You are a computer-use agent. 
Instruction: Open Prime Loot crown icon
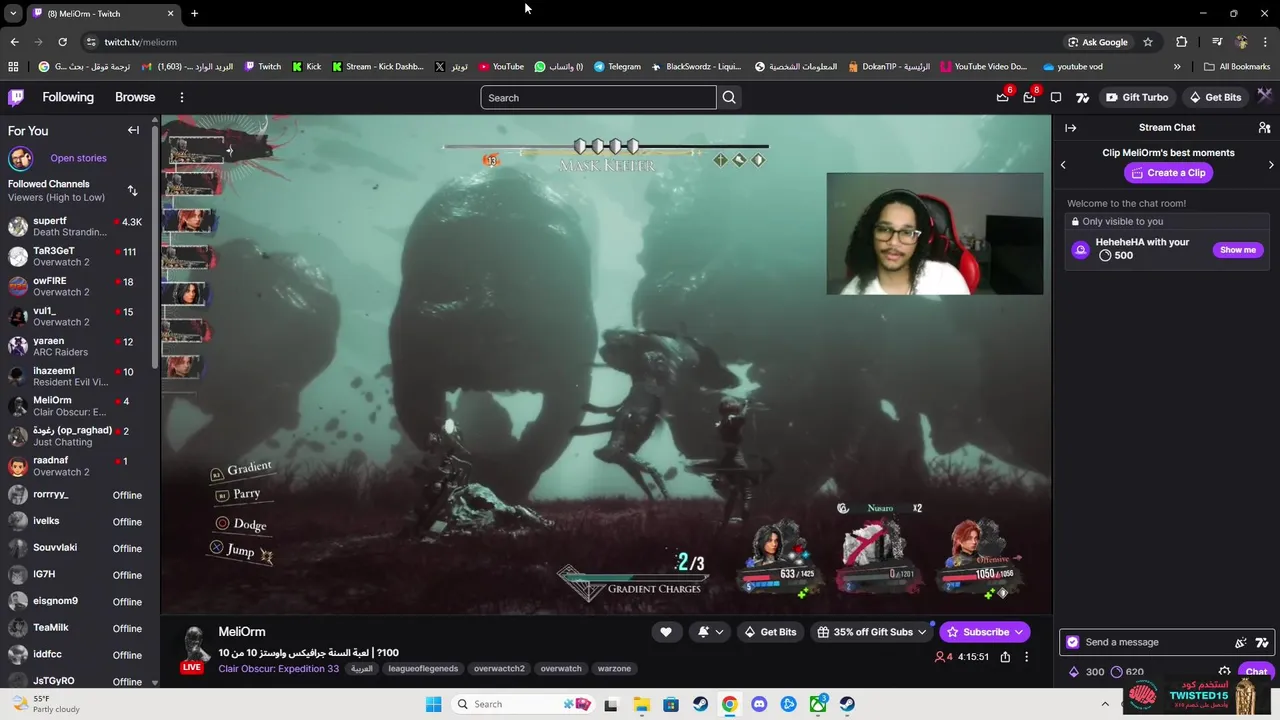(1003, 97)
